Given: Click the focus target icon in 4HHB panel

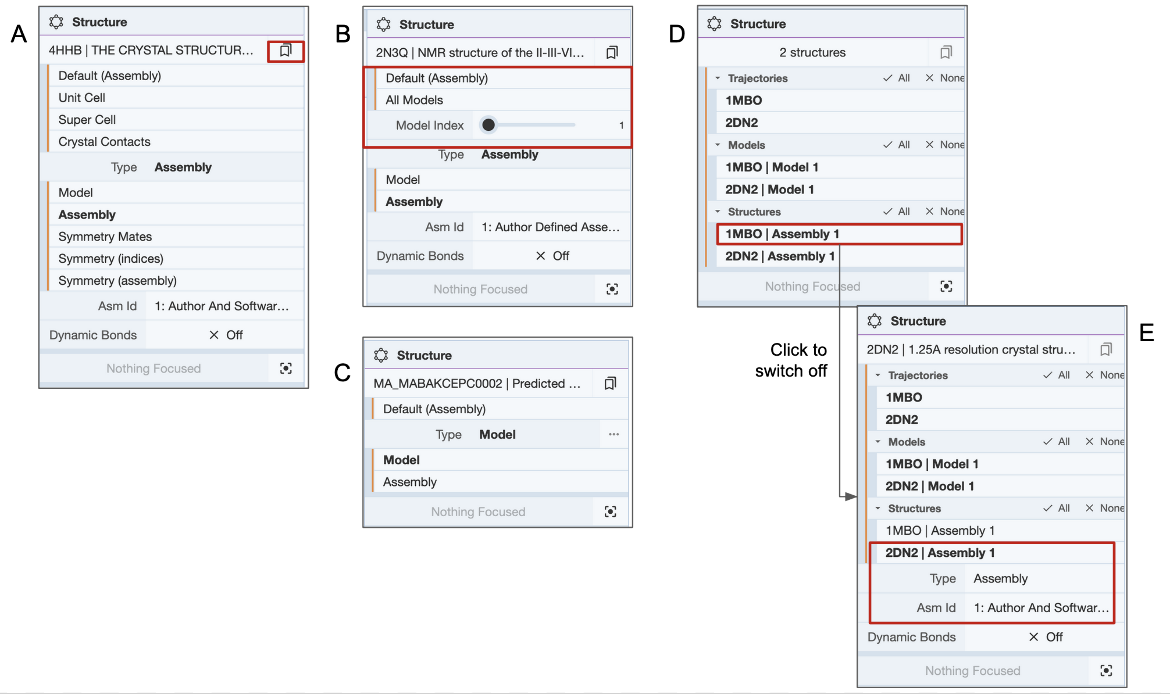Looking at the screenshot, I should click(x=286, y=368).
